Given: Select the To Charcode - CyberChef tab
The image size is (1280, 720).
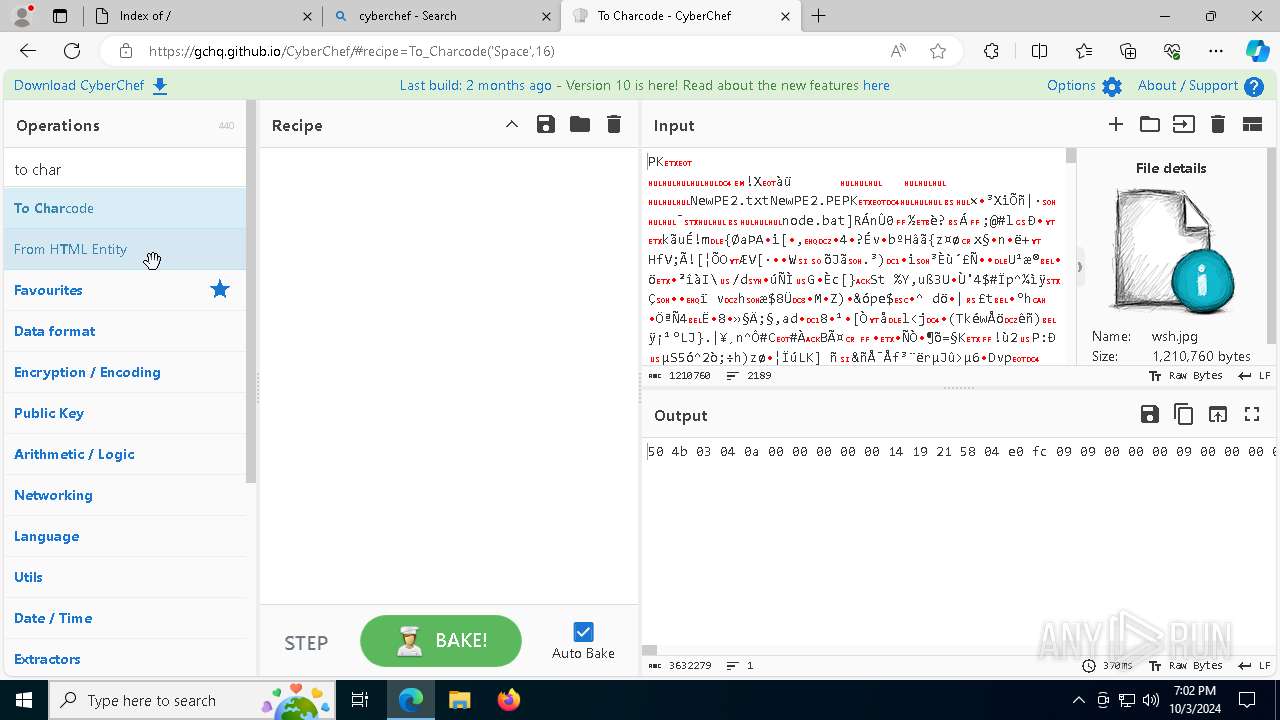Looking at the screenshot, I should point(681,16).
